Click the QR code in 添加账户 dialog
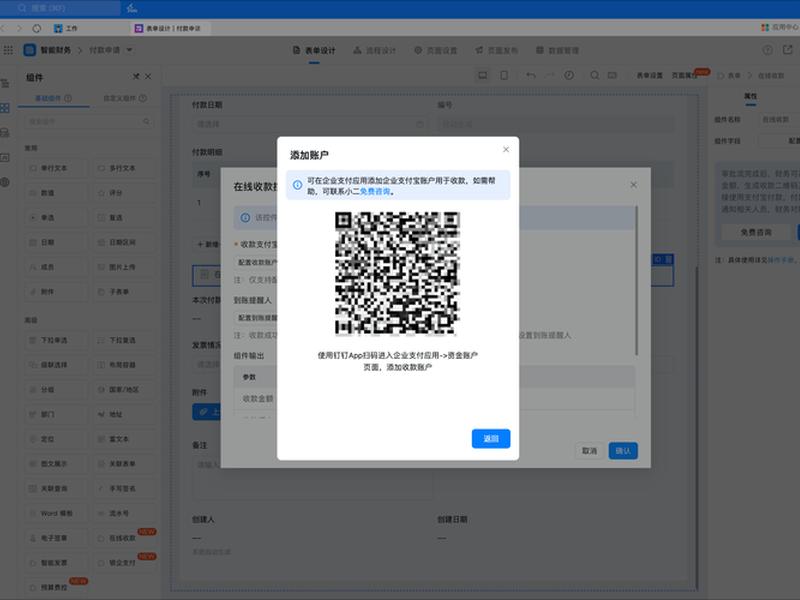This screenshot has height=600, width=800. (x=397, y=273)
